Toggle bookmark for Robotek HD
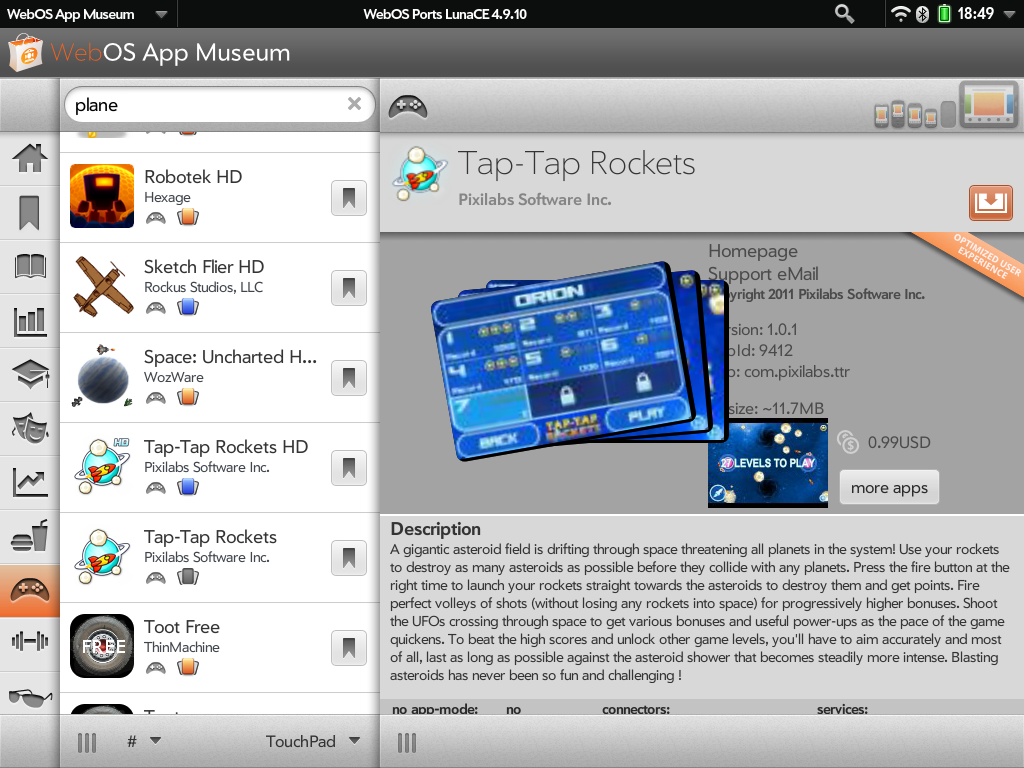This screenshot has width=1024, height=768. coord(349,198)
